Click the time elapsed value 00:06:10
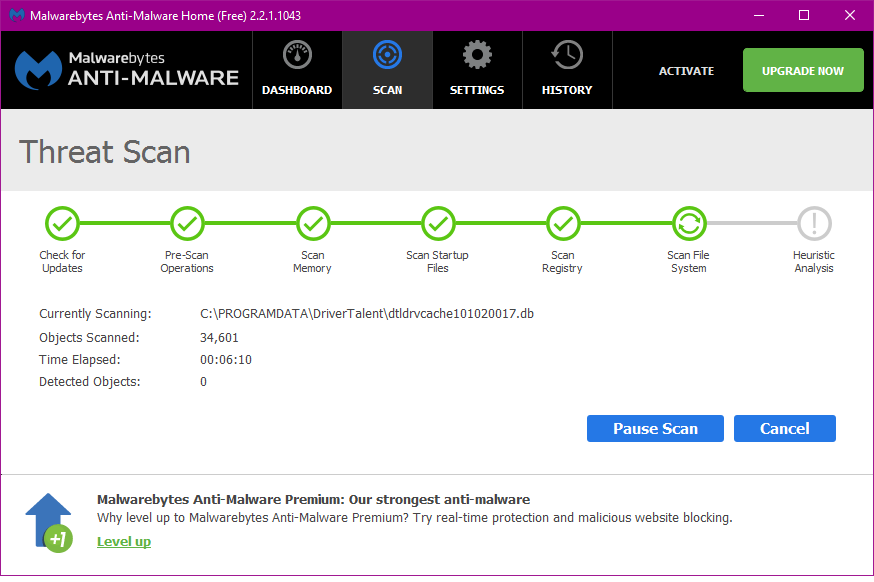Screen dimensions: 874x582 [x=226, y=360]
